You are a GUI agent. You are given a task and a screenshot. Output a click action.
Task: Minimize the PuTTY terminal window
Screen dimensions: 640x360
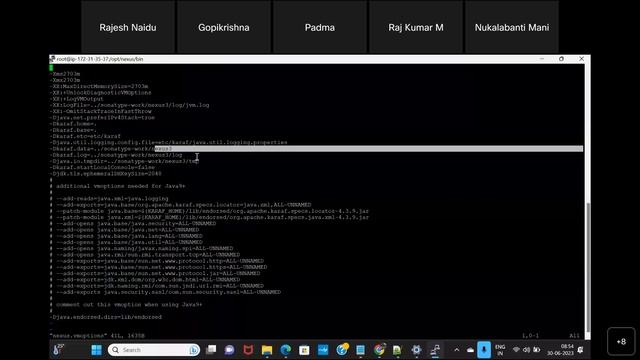(542, 59)
